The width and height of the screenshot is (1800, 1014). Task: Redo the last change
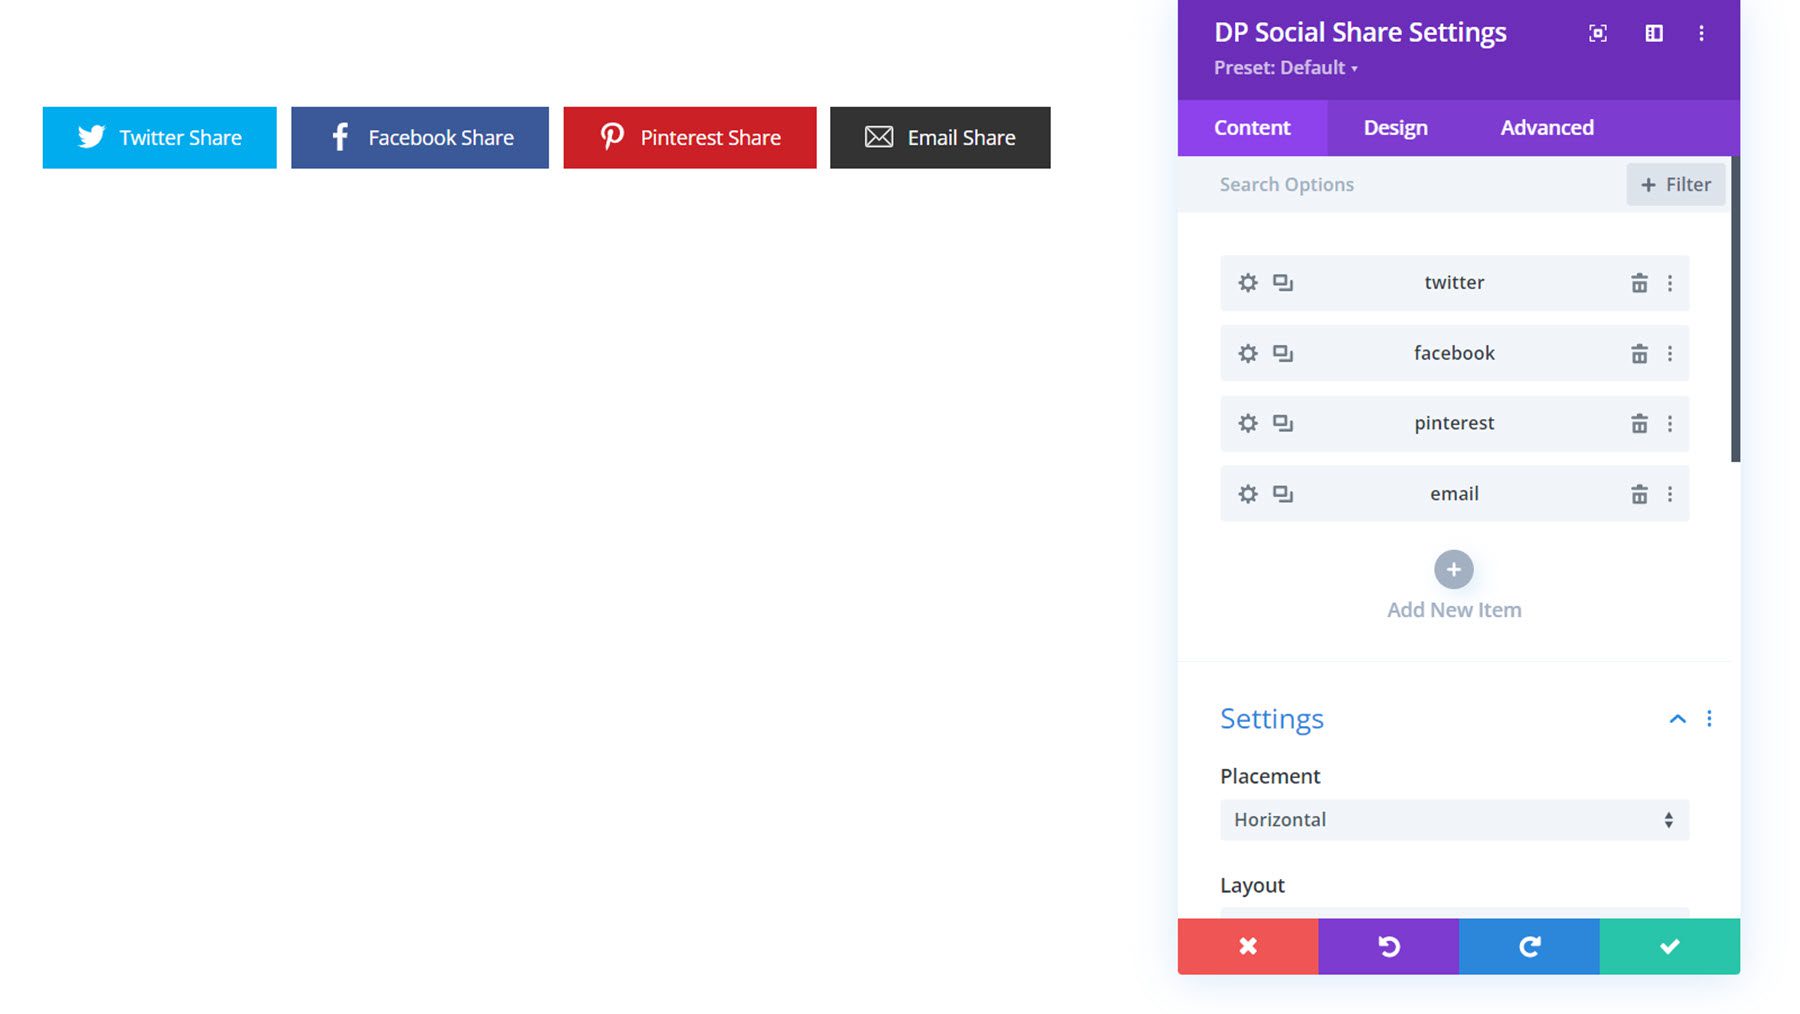tap(1529, 946)
